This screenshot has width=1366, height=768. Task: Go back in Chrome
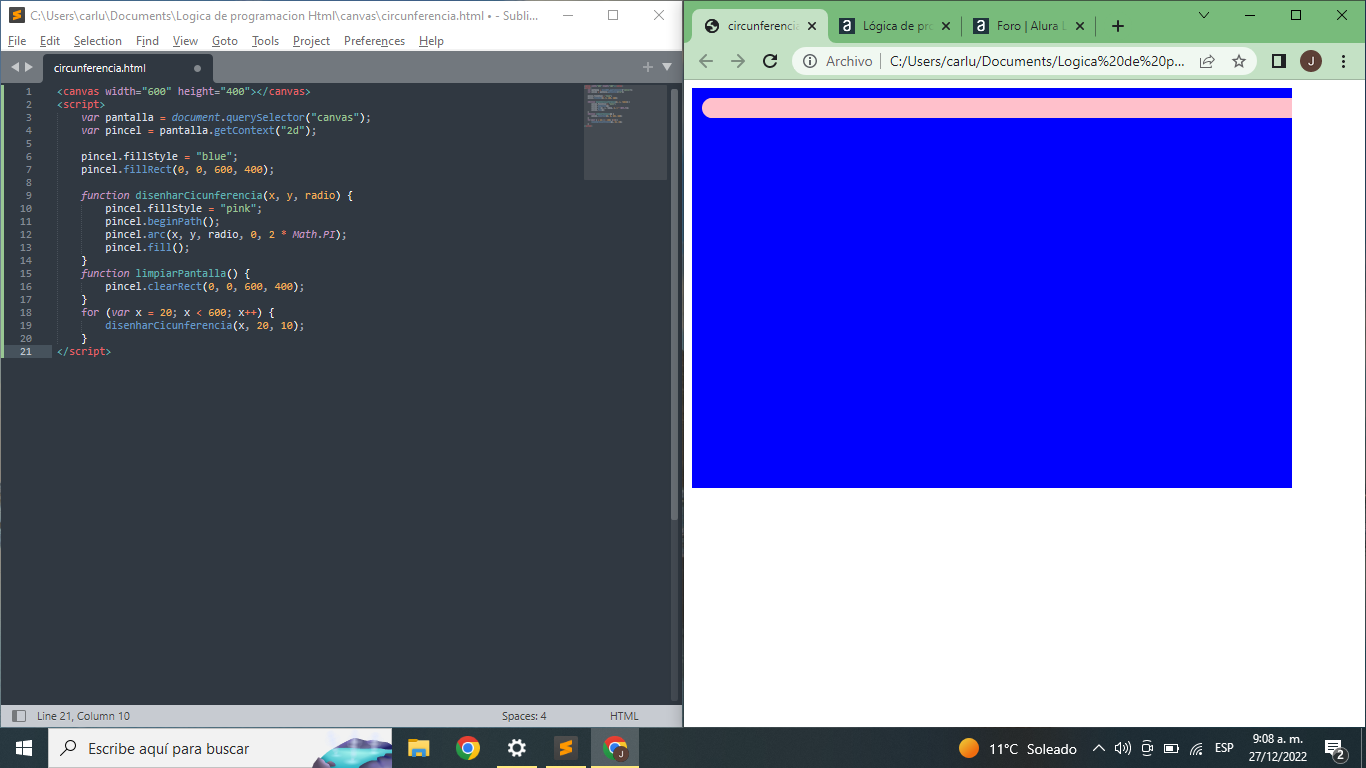pyautogui.click(x=706, y=61)
